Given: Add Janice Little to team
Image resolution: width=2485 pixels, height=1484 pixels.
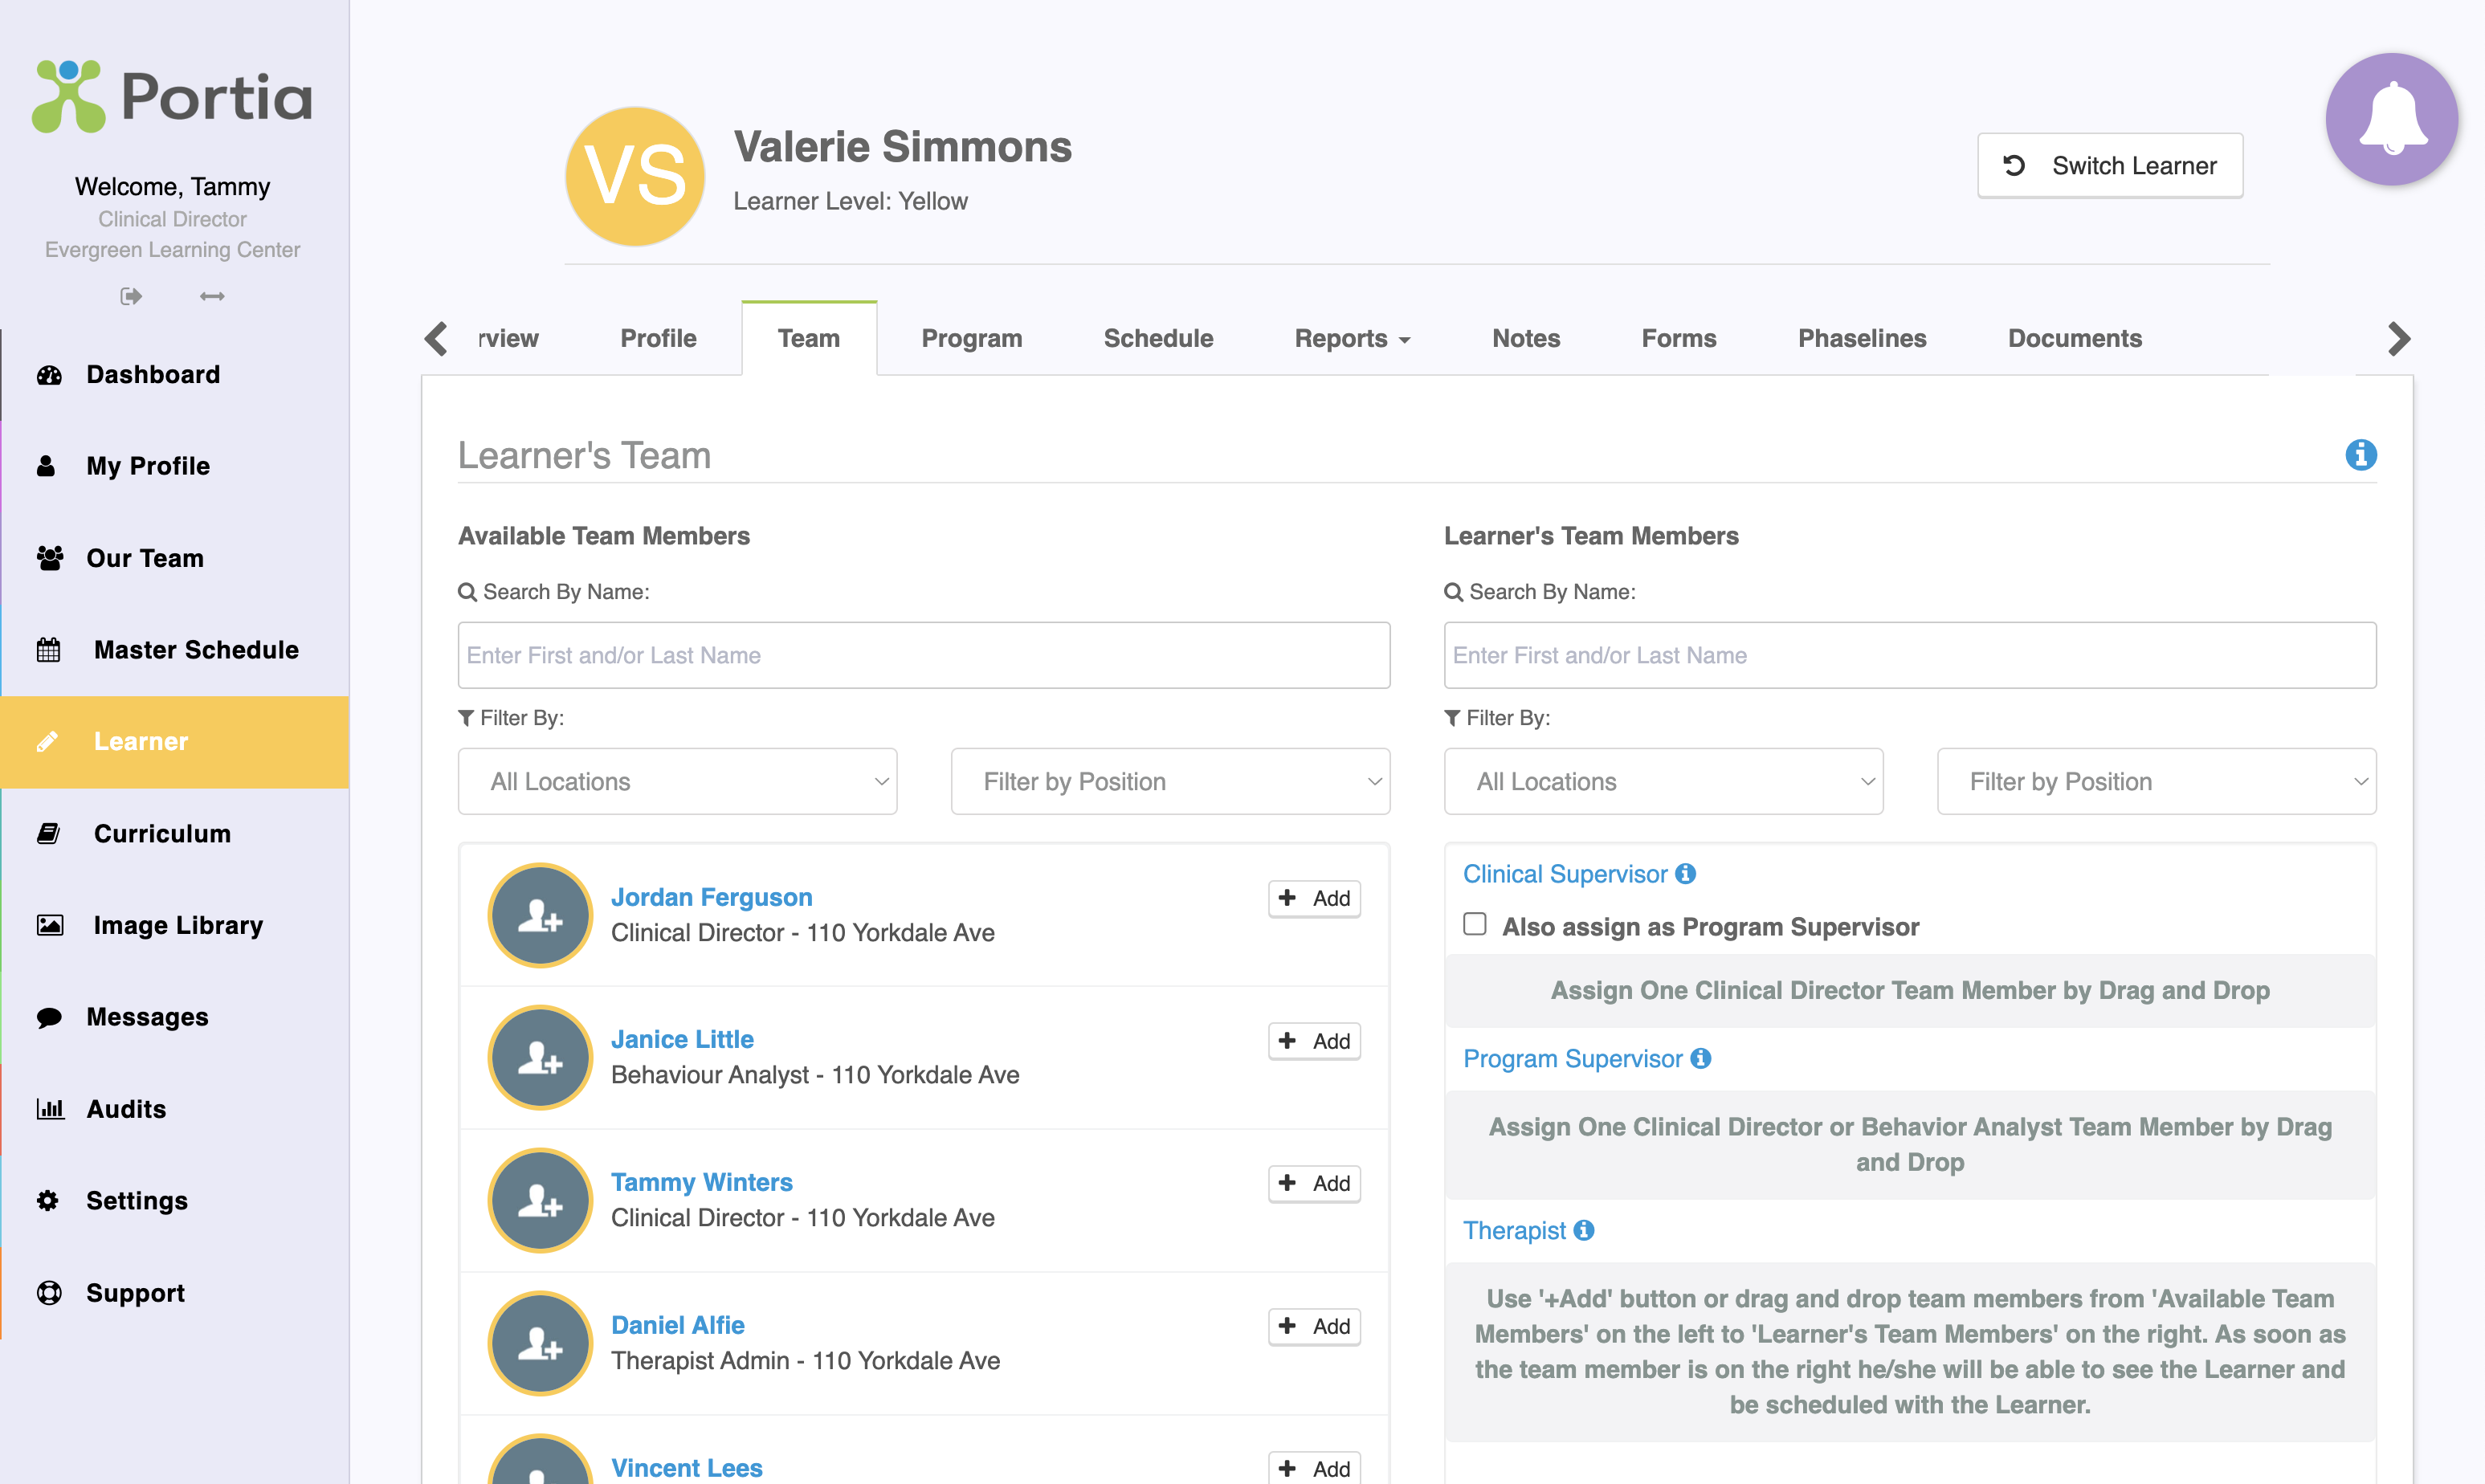Looking at the screenshot, I should (1314, 1041).
